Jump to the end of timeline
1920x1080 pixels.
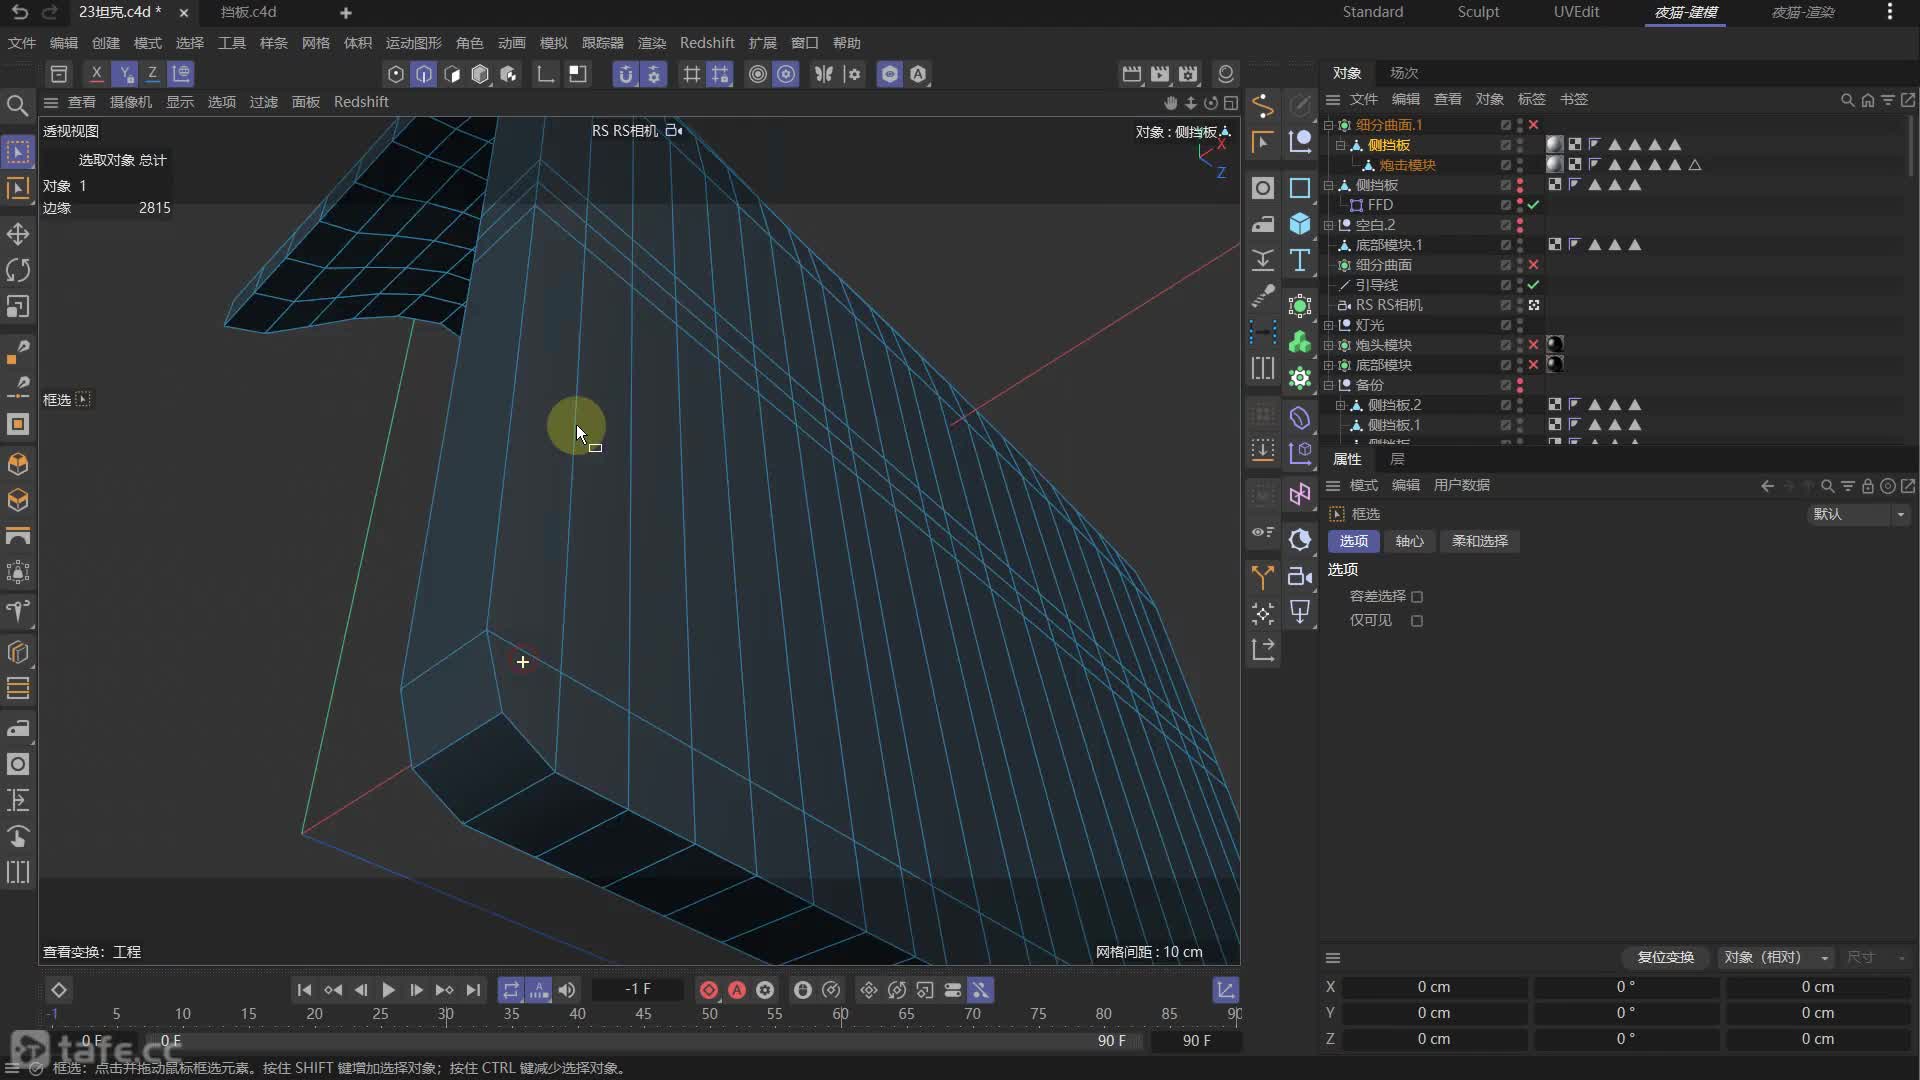click(473, 990)
